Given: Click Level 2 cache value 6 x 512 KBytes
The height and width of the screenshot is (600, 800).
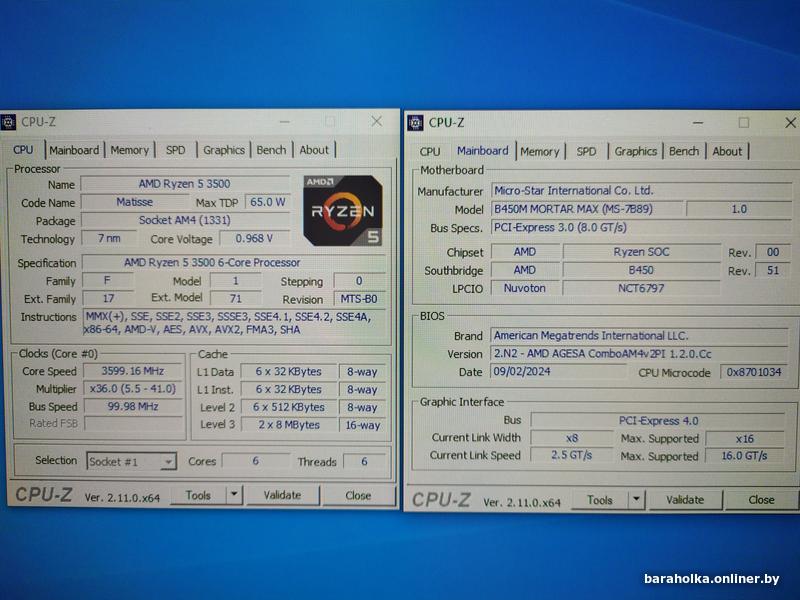Looking at the screenshot, I should click(289, 407).
